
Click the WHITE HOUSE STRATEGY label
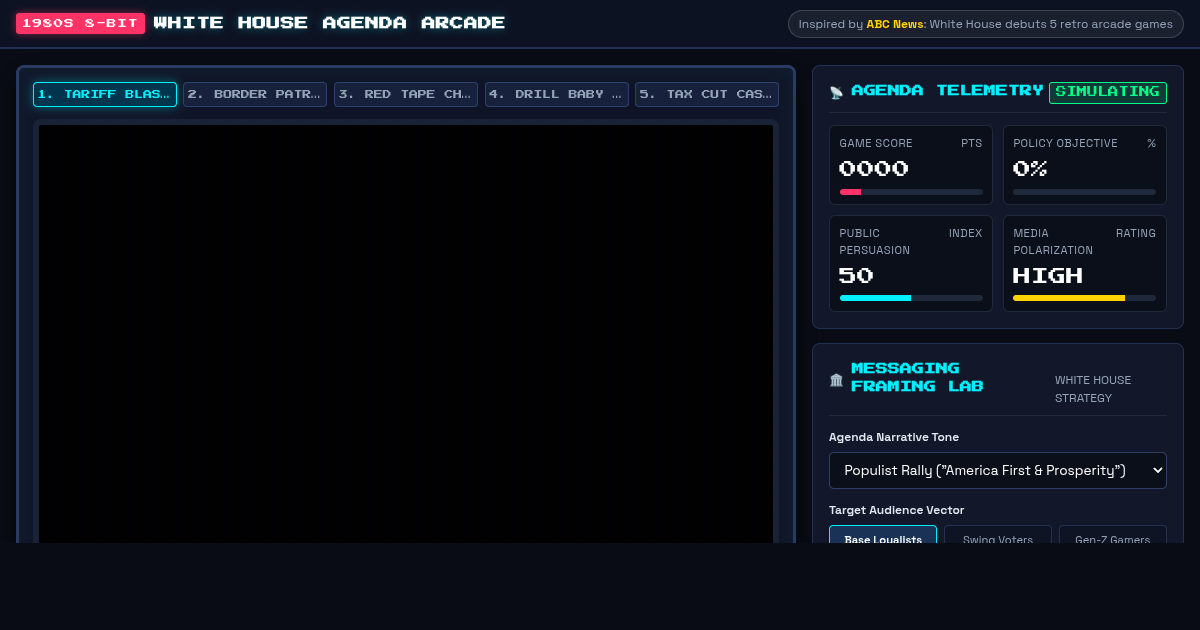point(1093,389)
